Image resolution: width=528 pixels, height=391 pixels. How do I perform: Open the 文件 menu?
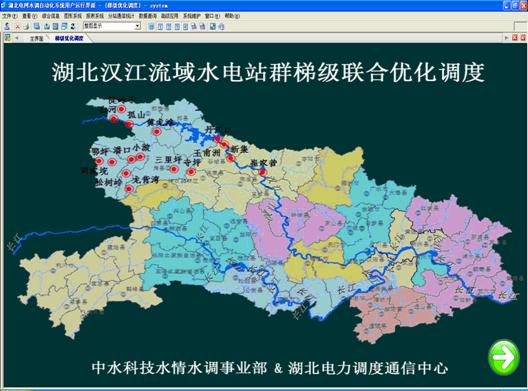(9, 16)
